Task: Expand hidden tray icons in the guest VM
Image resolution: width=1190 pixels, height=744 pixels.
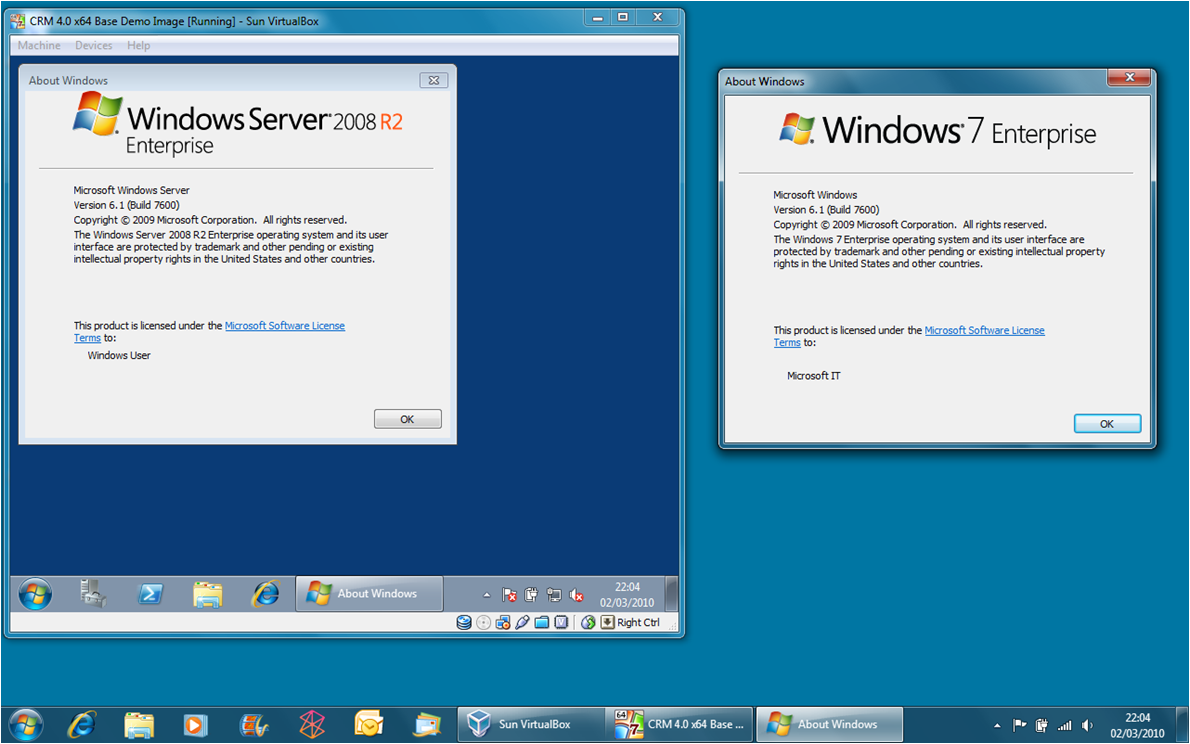Action: pyautogui.click(x=487, y=595)
